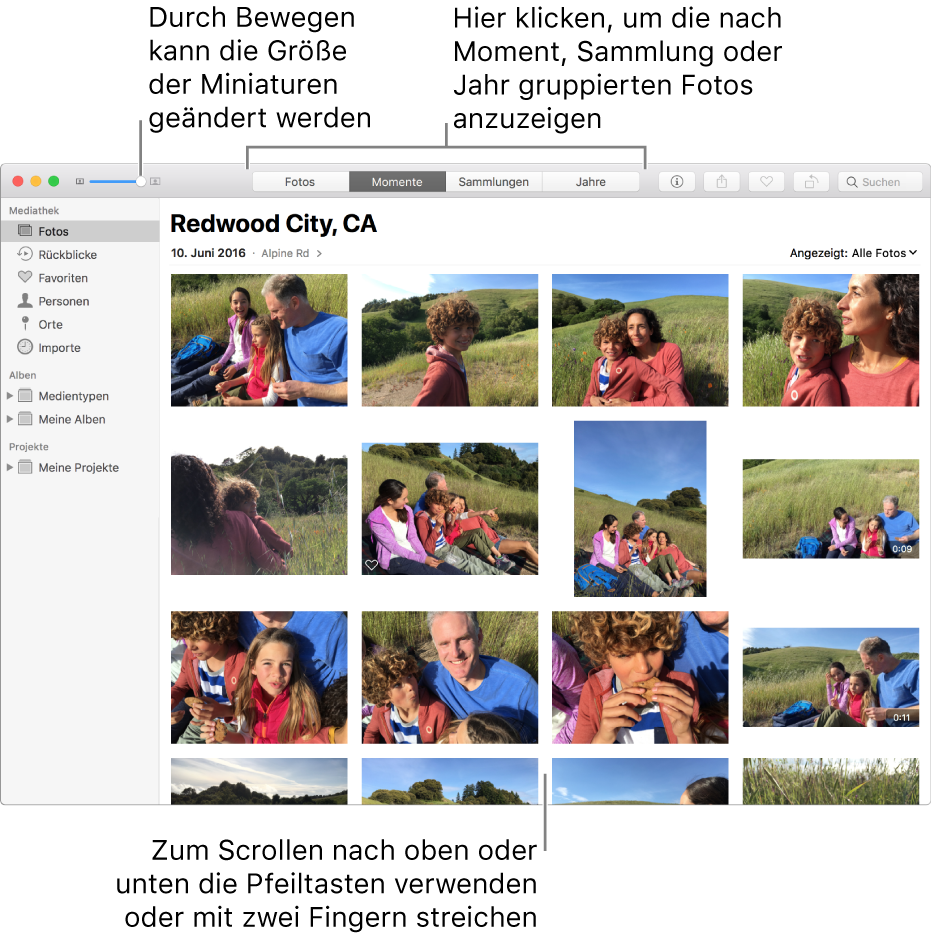This screenshot has width=931, height=934.
Task: Open Importe in the sidebar
Action: click(59, 348)
